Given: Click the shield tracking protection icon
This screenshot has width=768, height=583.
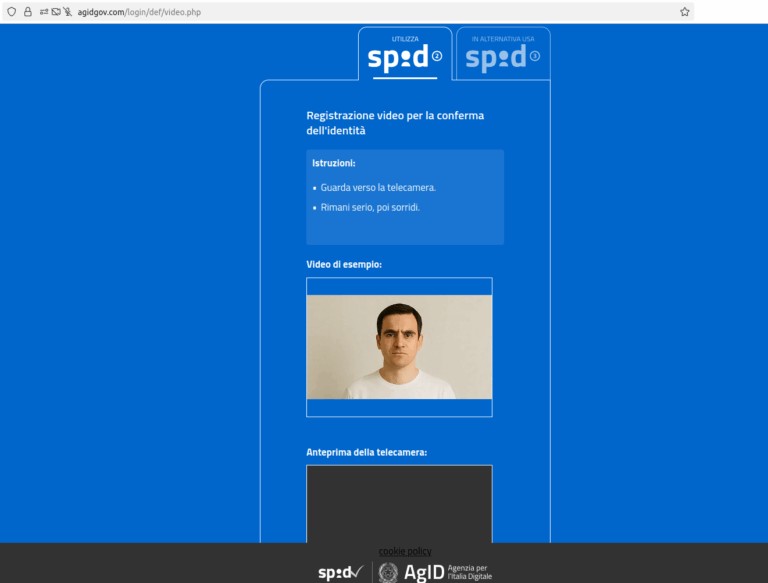Looking at the screenshot, I should [12, 12].
